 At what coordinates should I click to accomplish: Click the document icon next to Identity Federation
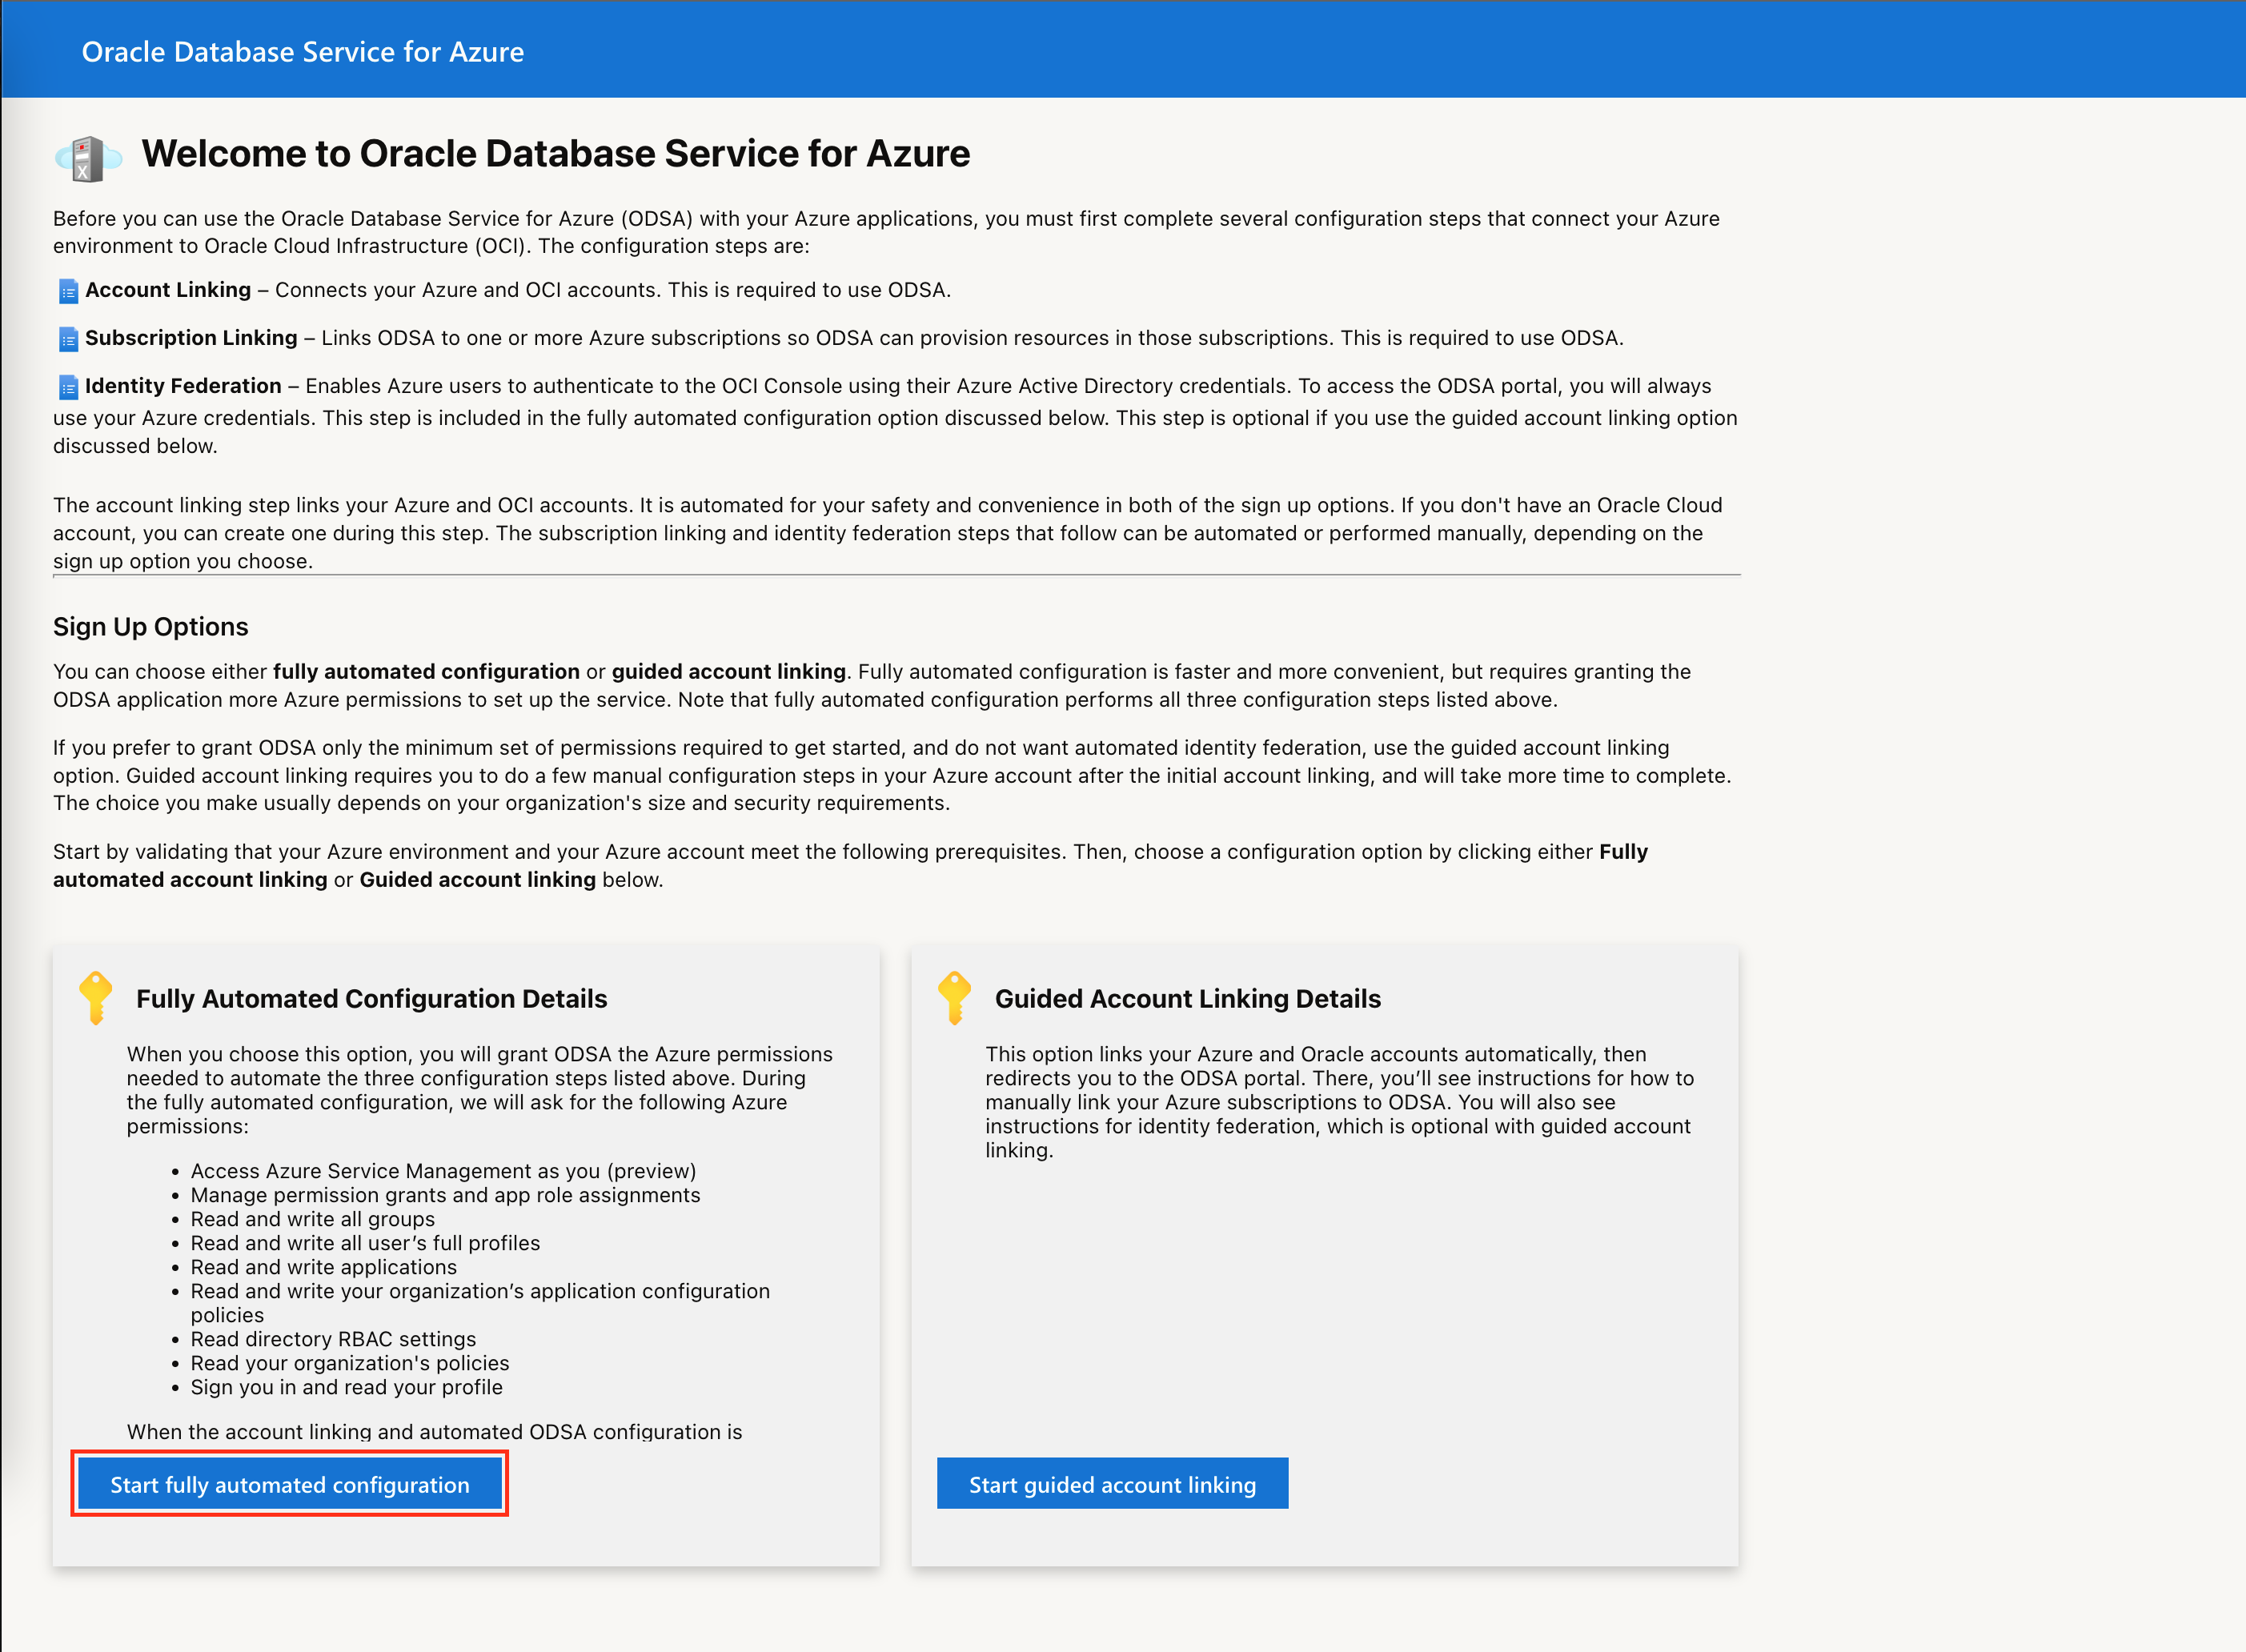(x=68, y=387)
